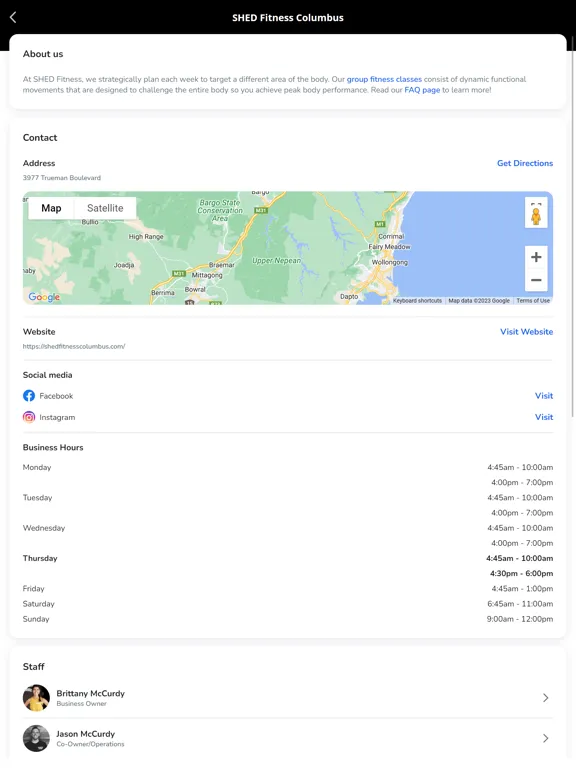Switch map to Map view
Viewport: 576px width, 768px height.
pyautogui.click(x=51, y=208)
